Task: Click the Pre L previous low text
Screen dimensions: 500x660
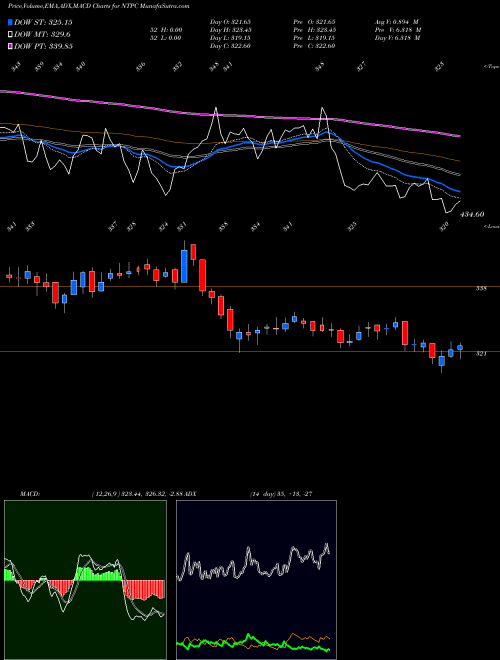Action: pos(314,38)
